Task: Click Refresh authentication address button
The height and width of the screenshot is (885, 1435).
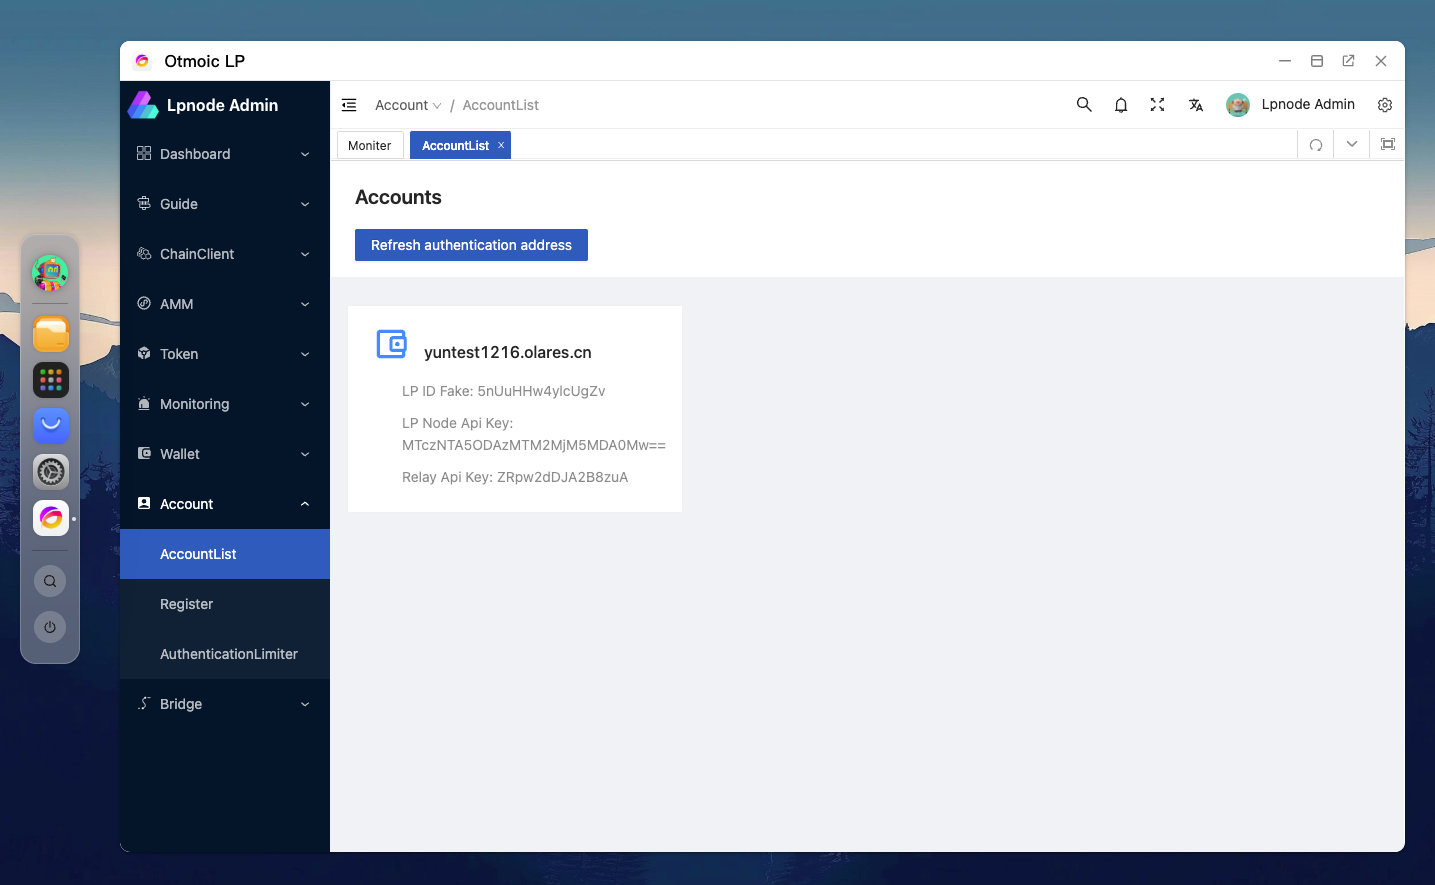Action: [471, 245]
